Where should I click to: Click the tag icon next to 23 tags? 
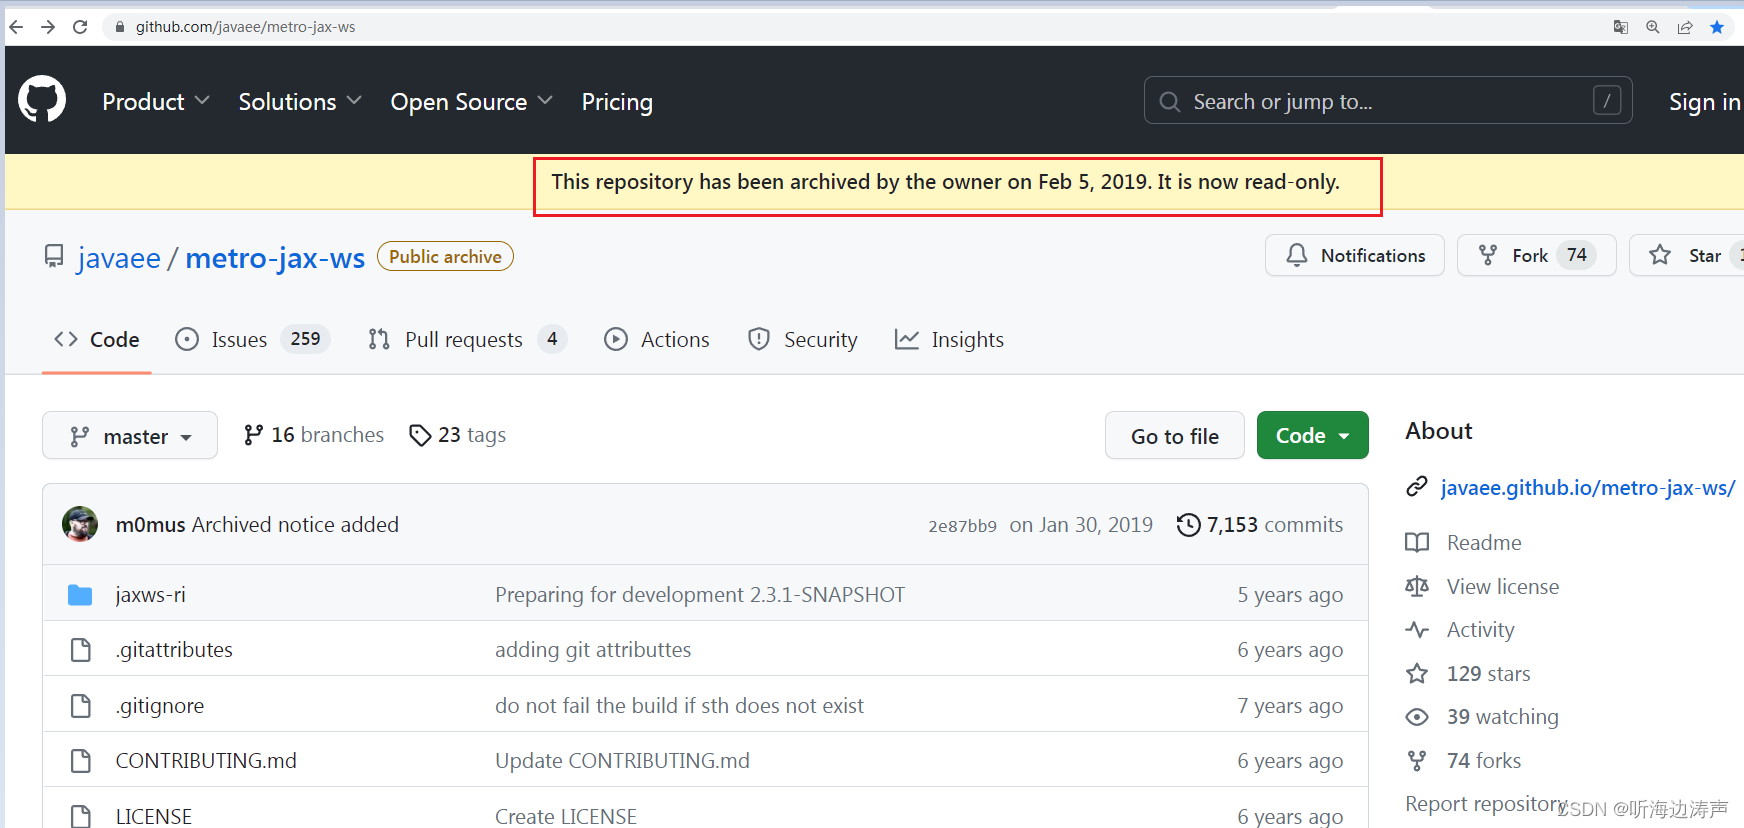click(x=420, y=435)
